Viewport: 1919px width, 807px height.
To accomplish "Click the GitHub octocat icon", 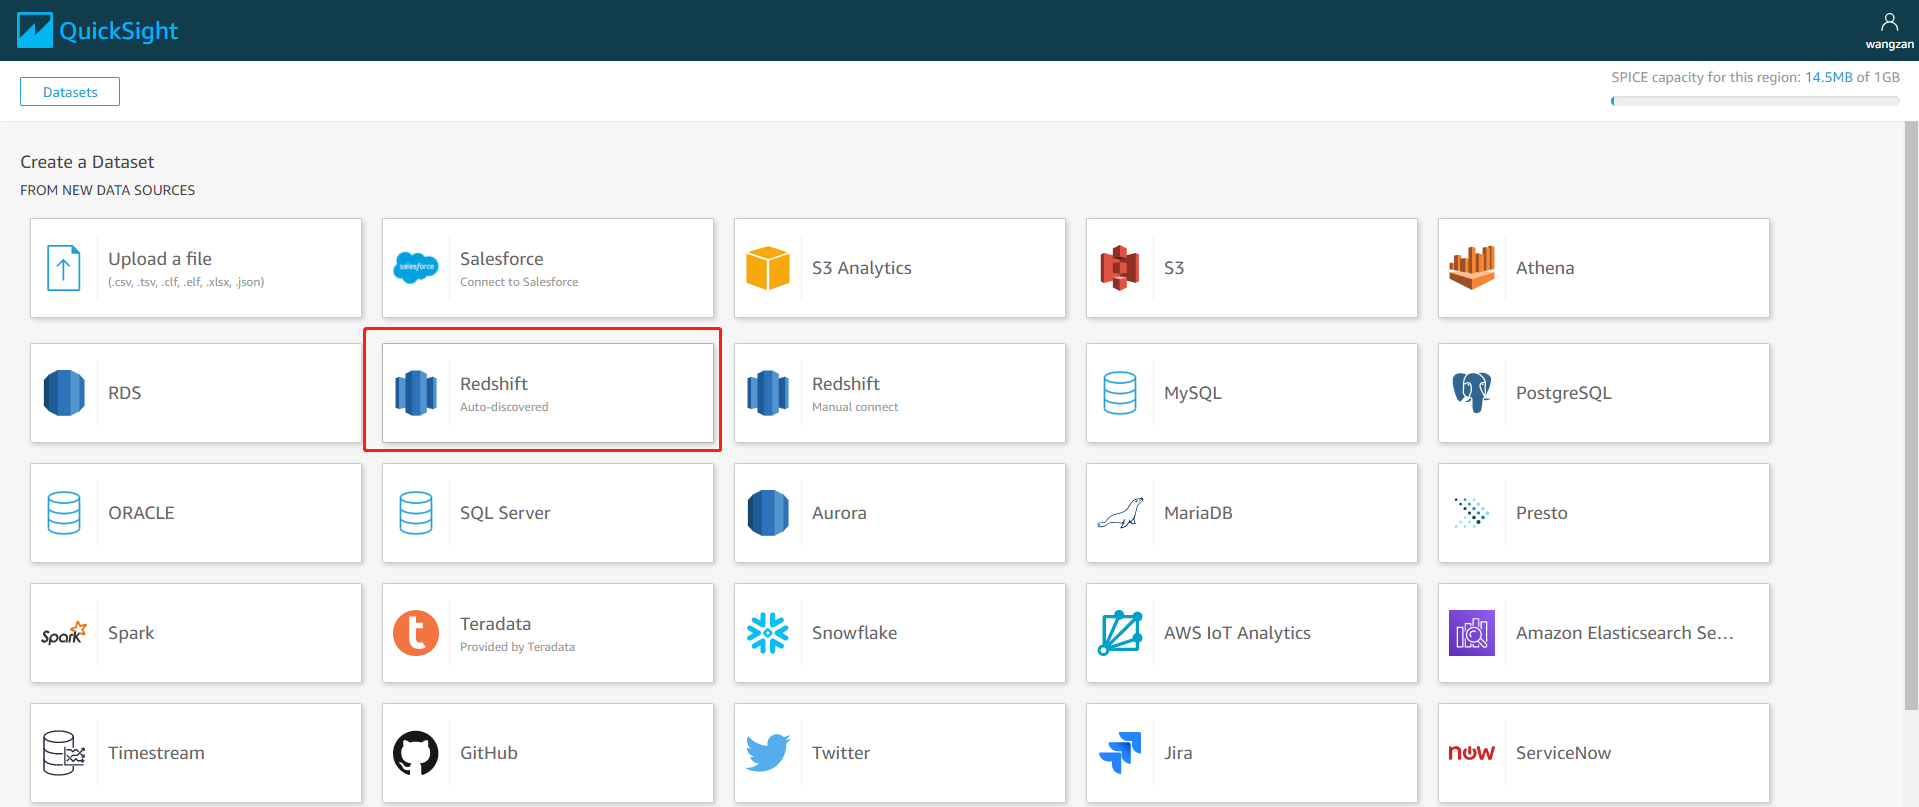I will [416, 753].
